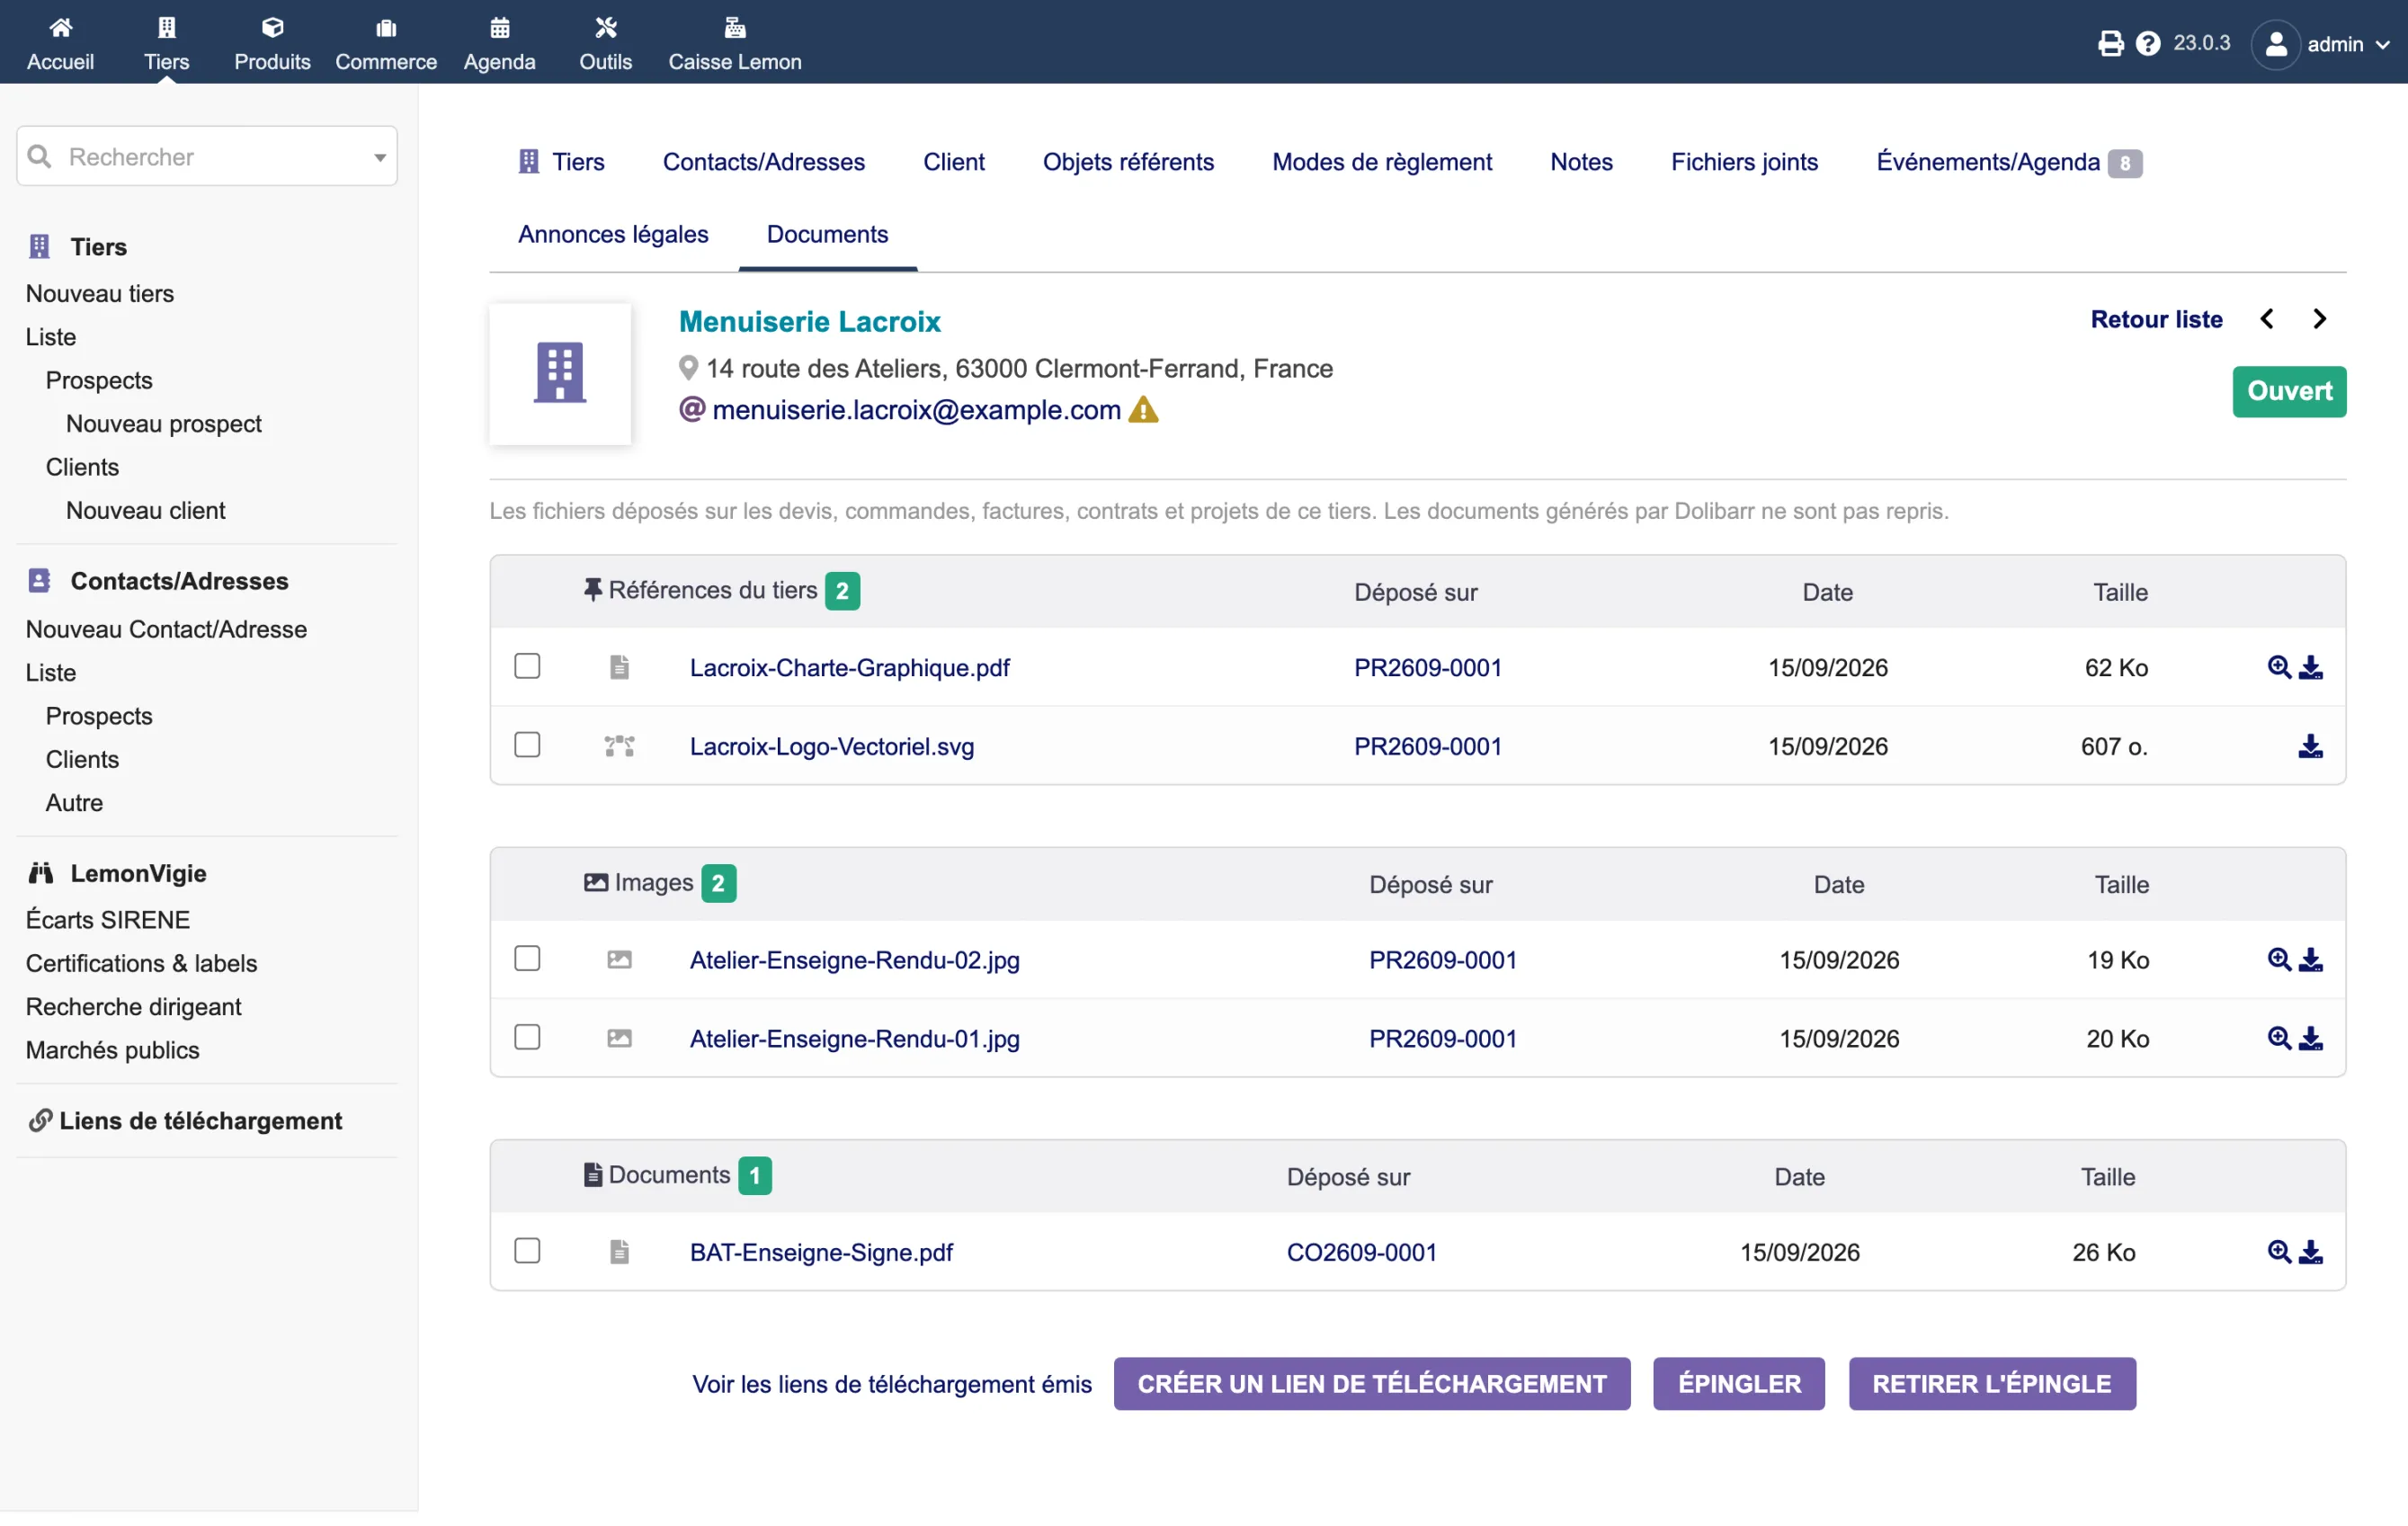
Task: Open the Commerce top menu
Action: (386, 44)
